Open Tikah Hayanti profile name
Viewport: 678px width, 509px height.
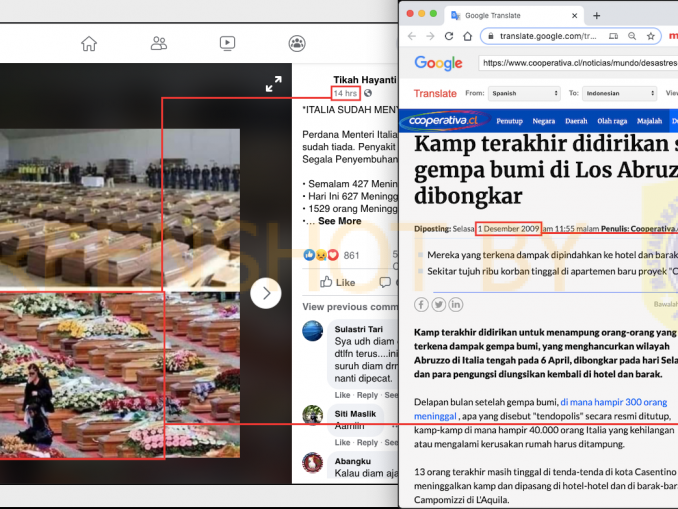point(365,80)
